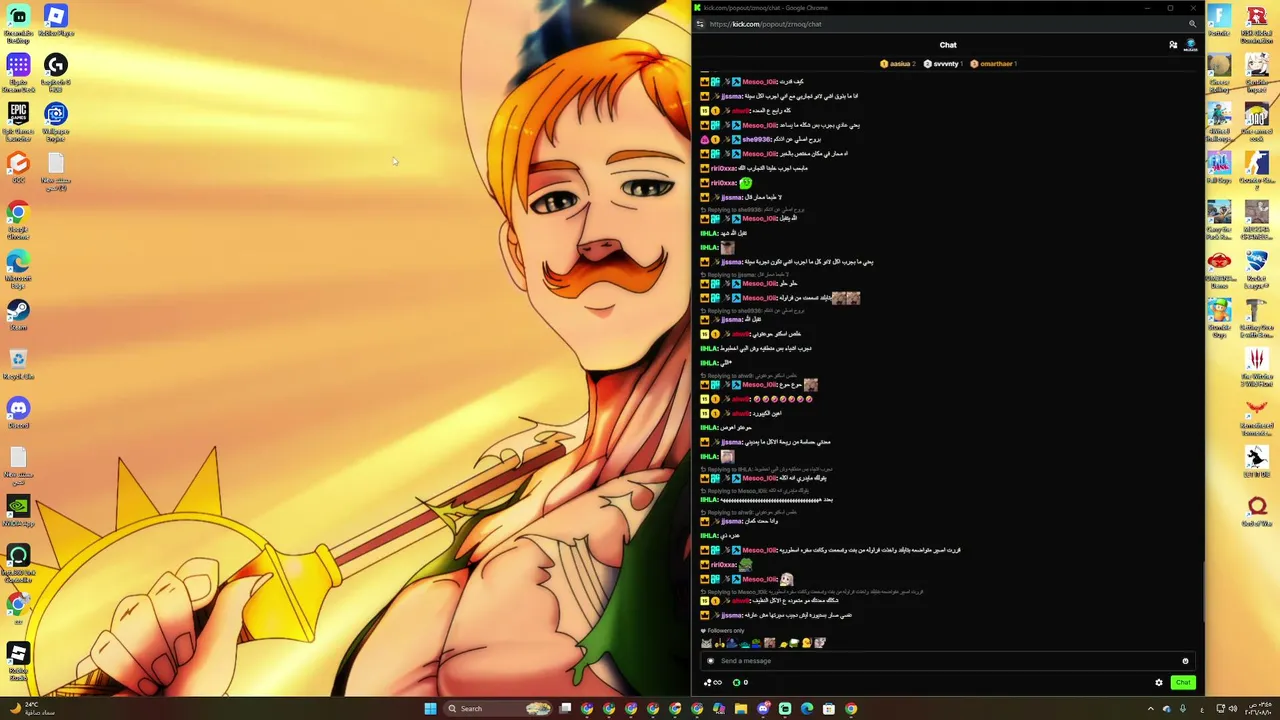Click the green Chat send button
The image size is (1280, 720).
[x=1183, y=683]
